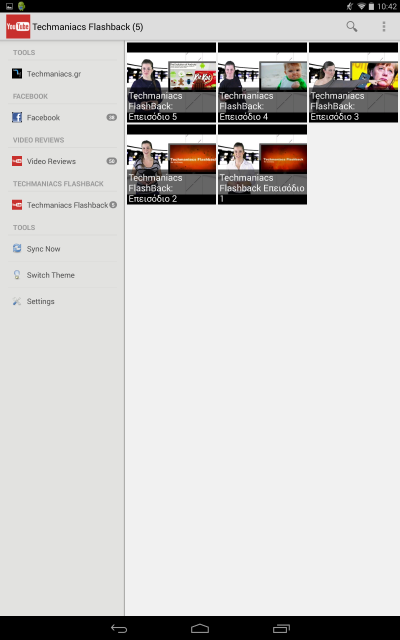Tap the Android home navigation button
This screenshot has width=400, height=640.
pyautogui.click(x=200, y=629)
